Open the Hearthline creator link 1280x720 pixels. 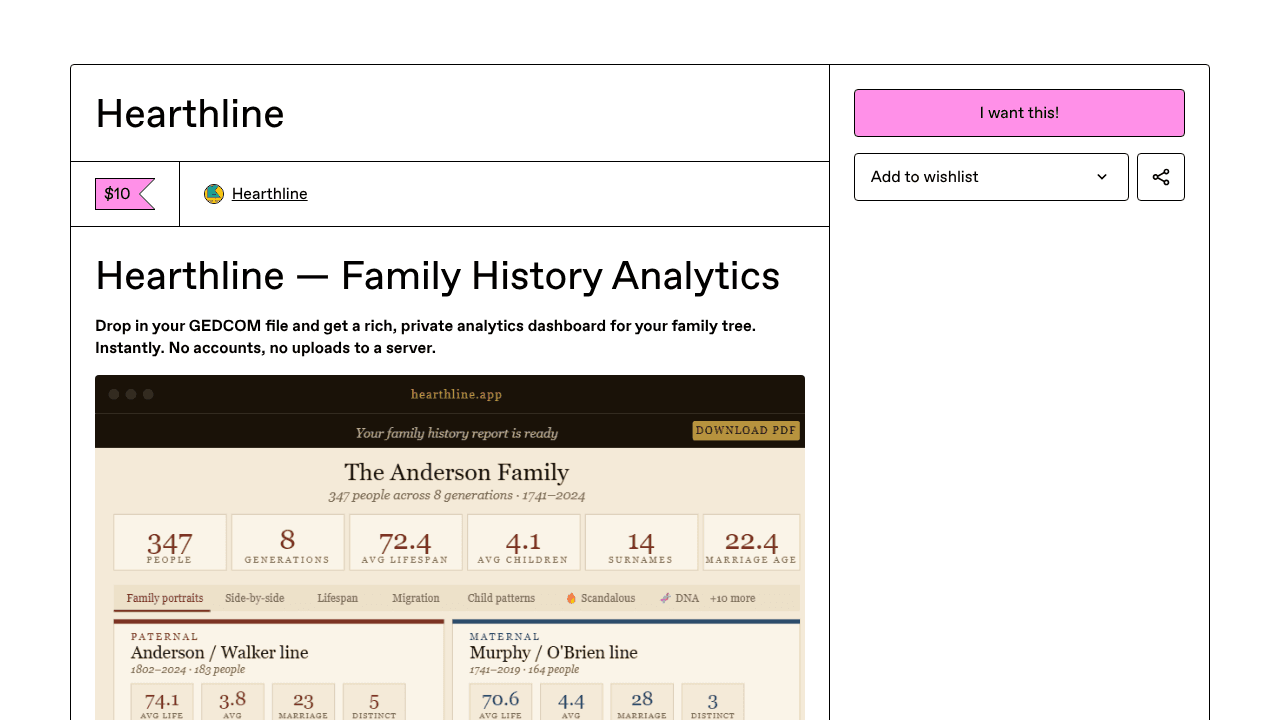269,194
